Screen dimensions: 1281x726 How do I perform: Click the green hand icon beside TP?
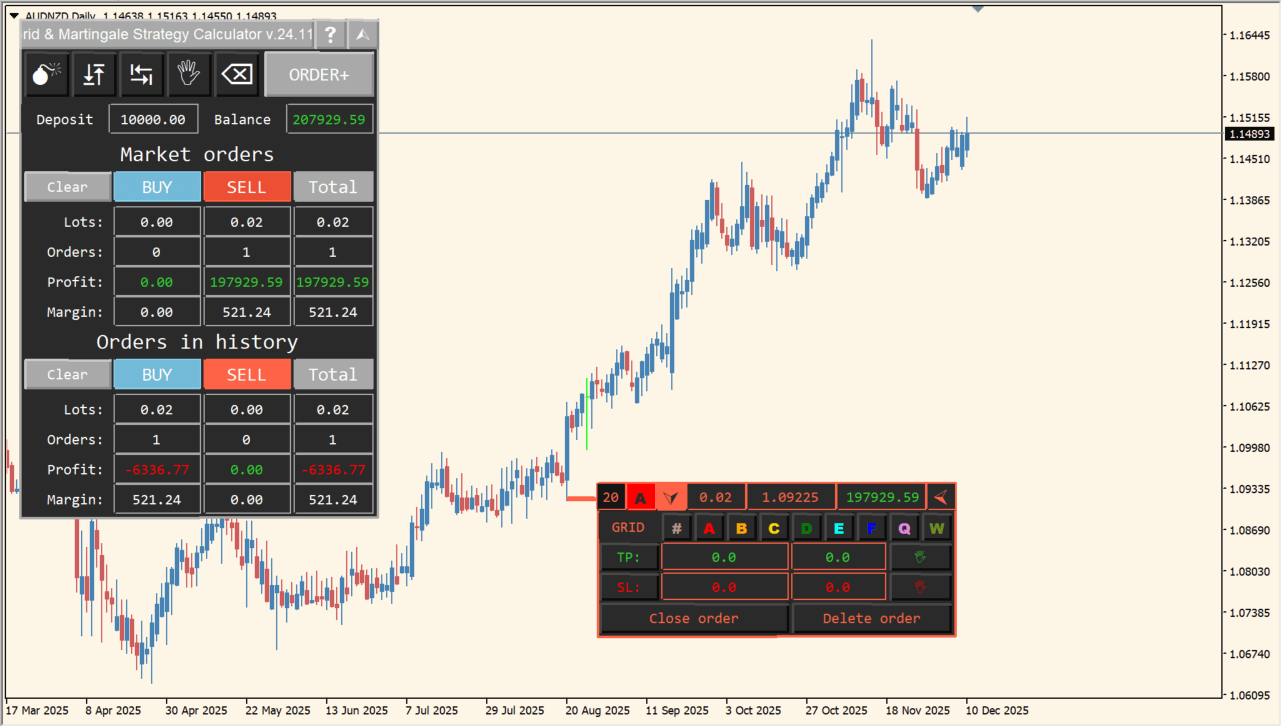click(920, 557)
